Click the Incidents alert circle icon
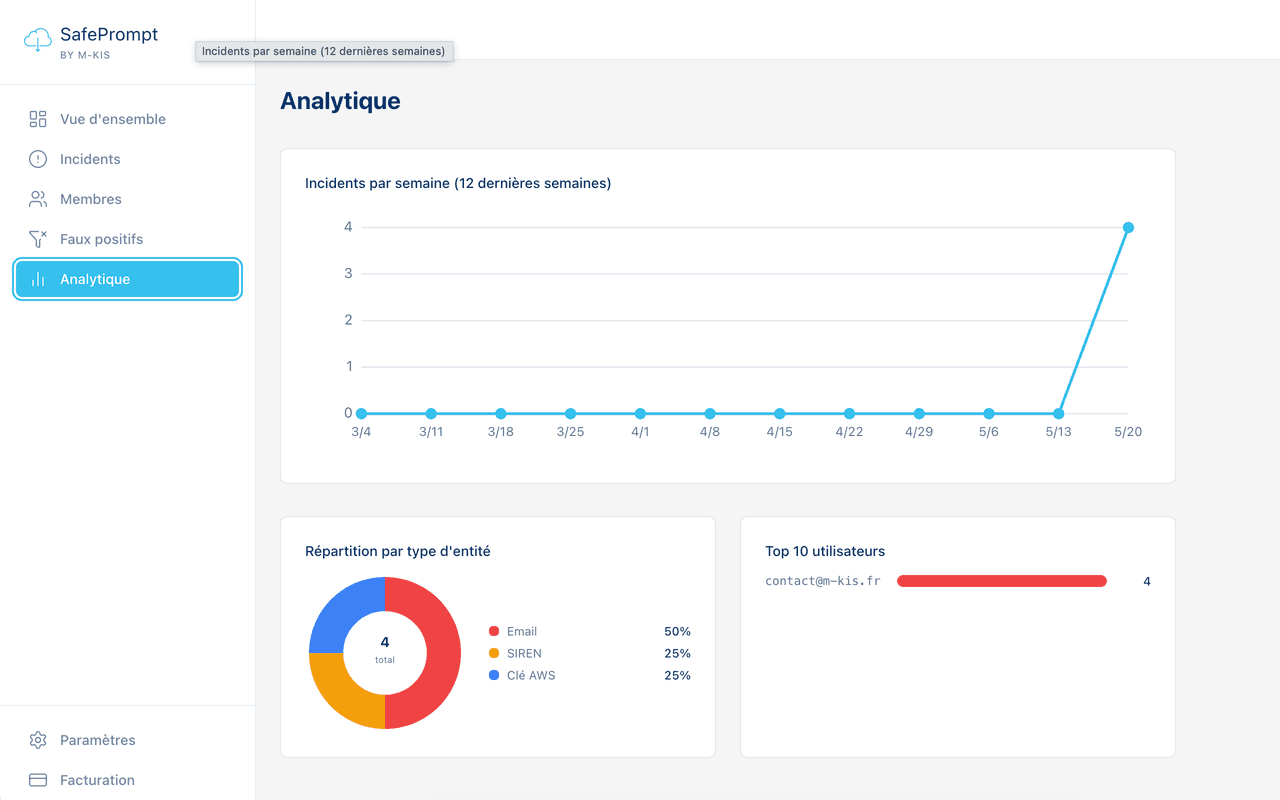This screenshot has height=800, width=1280. tap(38, 159)
